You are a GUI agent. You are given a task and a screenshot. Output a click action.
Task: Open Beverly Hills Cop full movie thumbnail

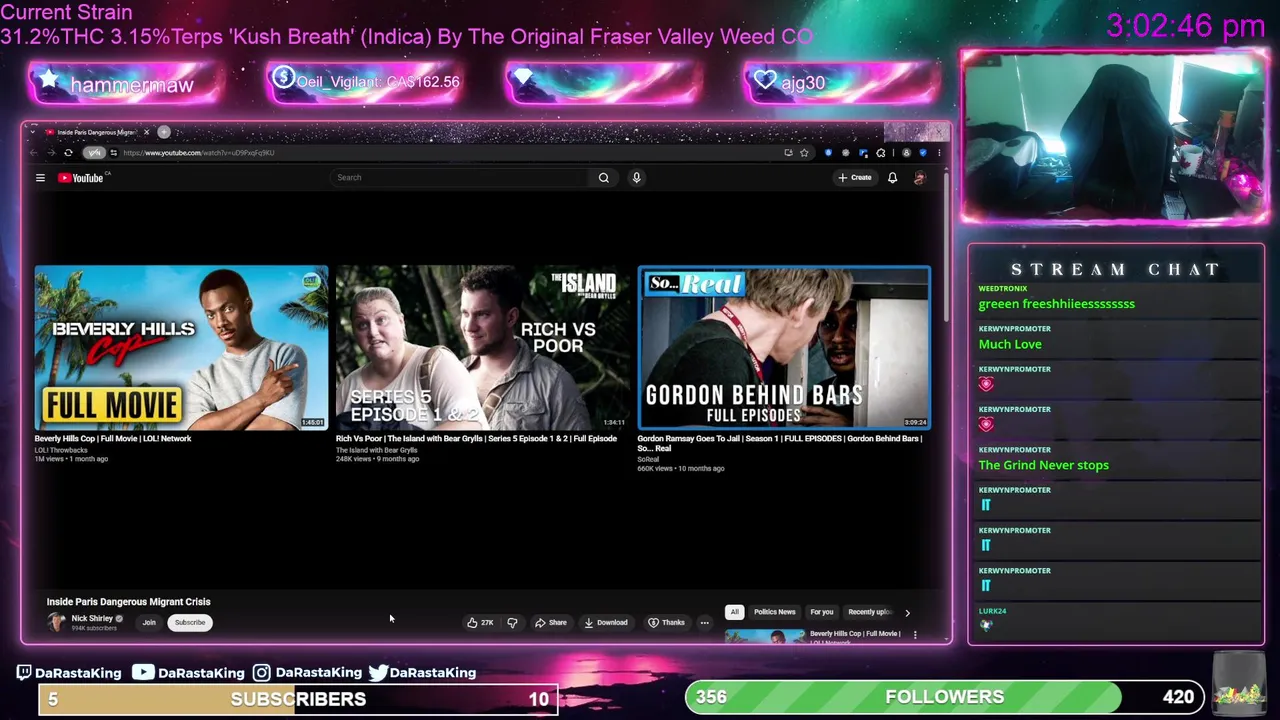[181, 347]
